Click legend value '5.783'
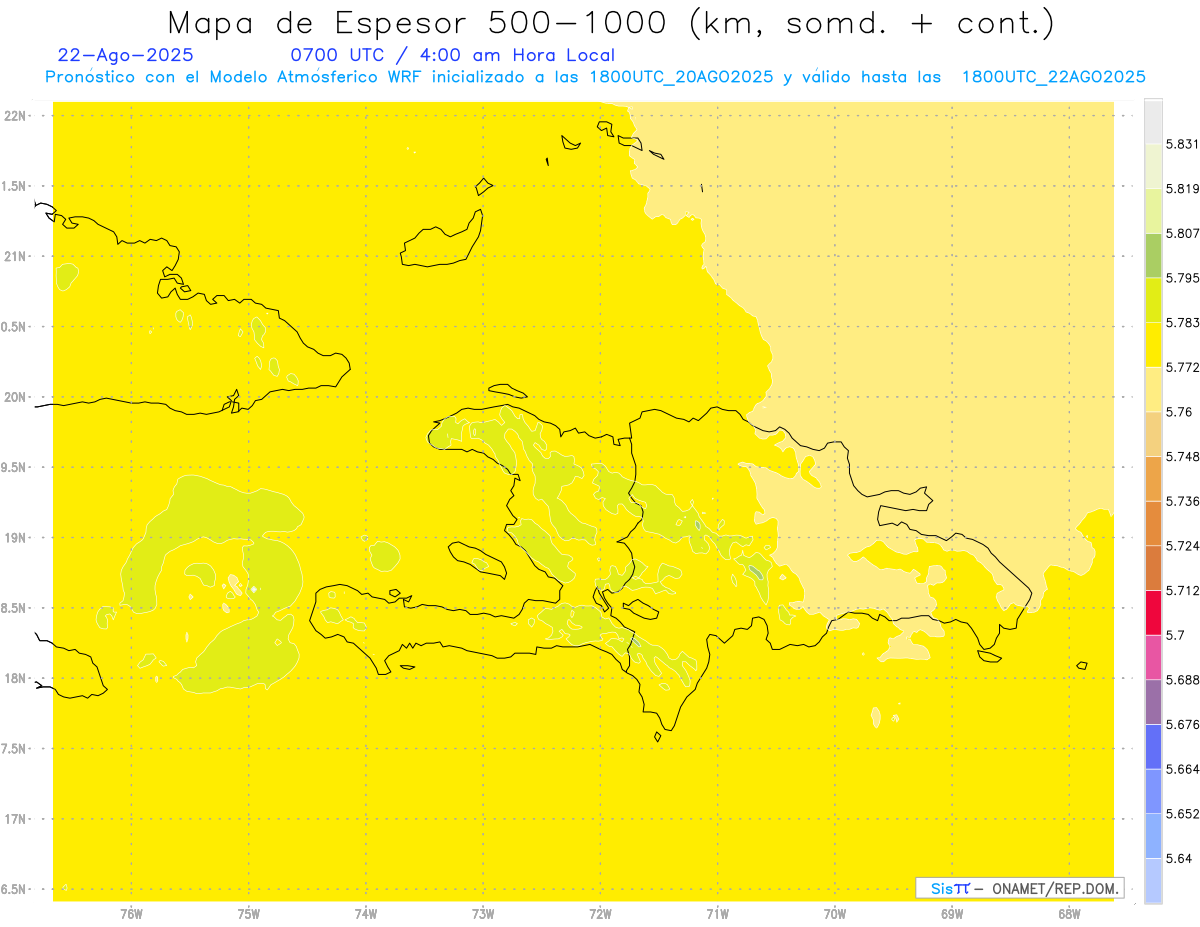This screenshot has height=927, width=1200. click(x=1182, y=323)
